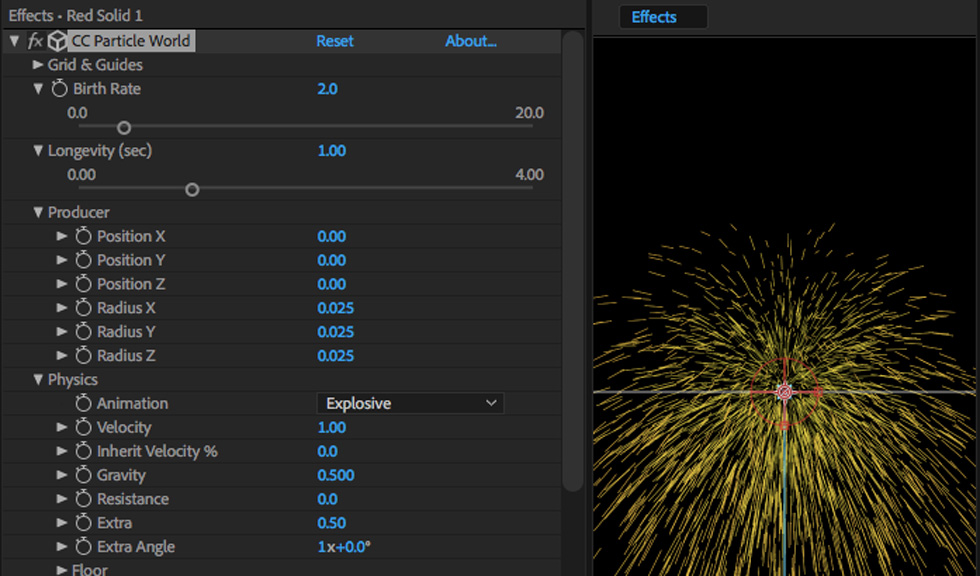Click the Resistance value 0.0

click(x=327, y=499)
